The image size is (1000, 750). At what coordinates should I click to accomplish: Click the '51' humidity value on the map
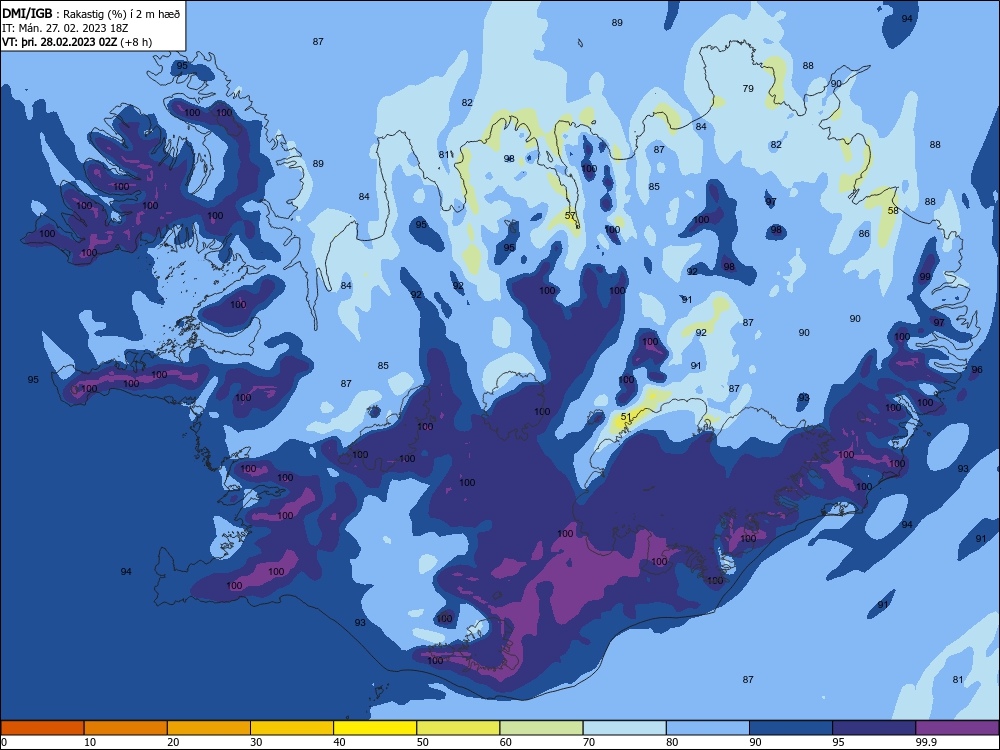click(626, 416)
